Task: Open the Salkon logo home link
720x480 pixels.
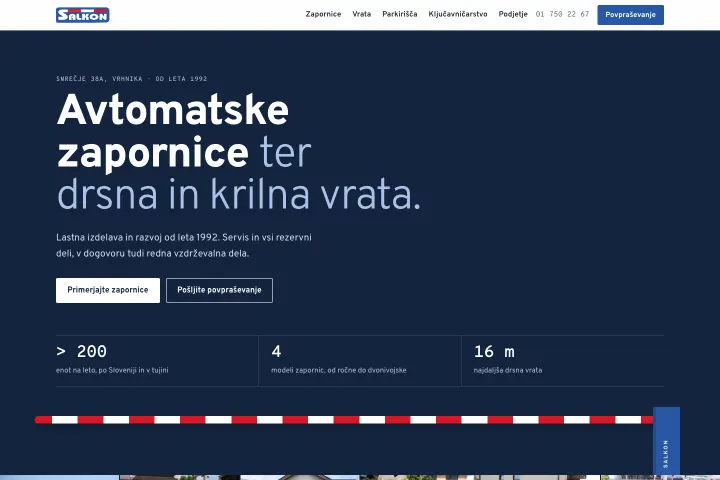Action: coord(83,15)
